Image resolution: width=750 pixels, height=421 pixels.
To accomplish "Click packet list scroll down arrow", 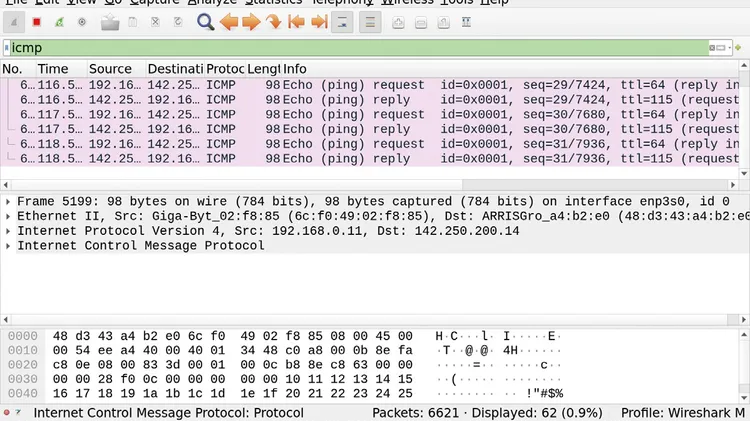I will point(744,173).
